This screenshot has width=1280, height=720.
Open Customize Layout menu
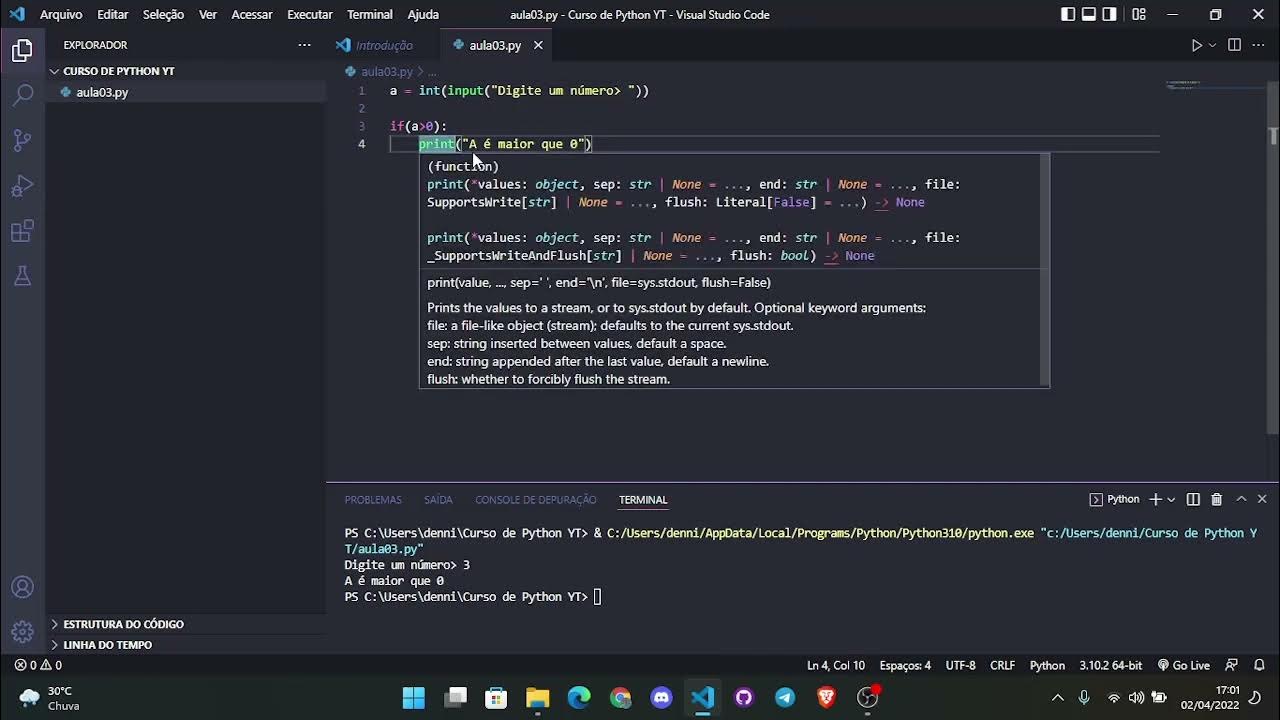[x=1139, y=14]
